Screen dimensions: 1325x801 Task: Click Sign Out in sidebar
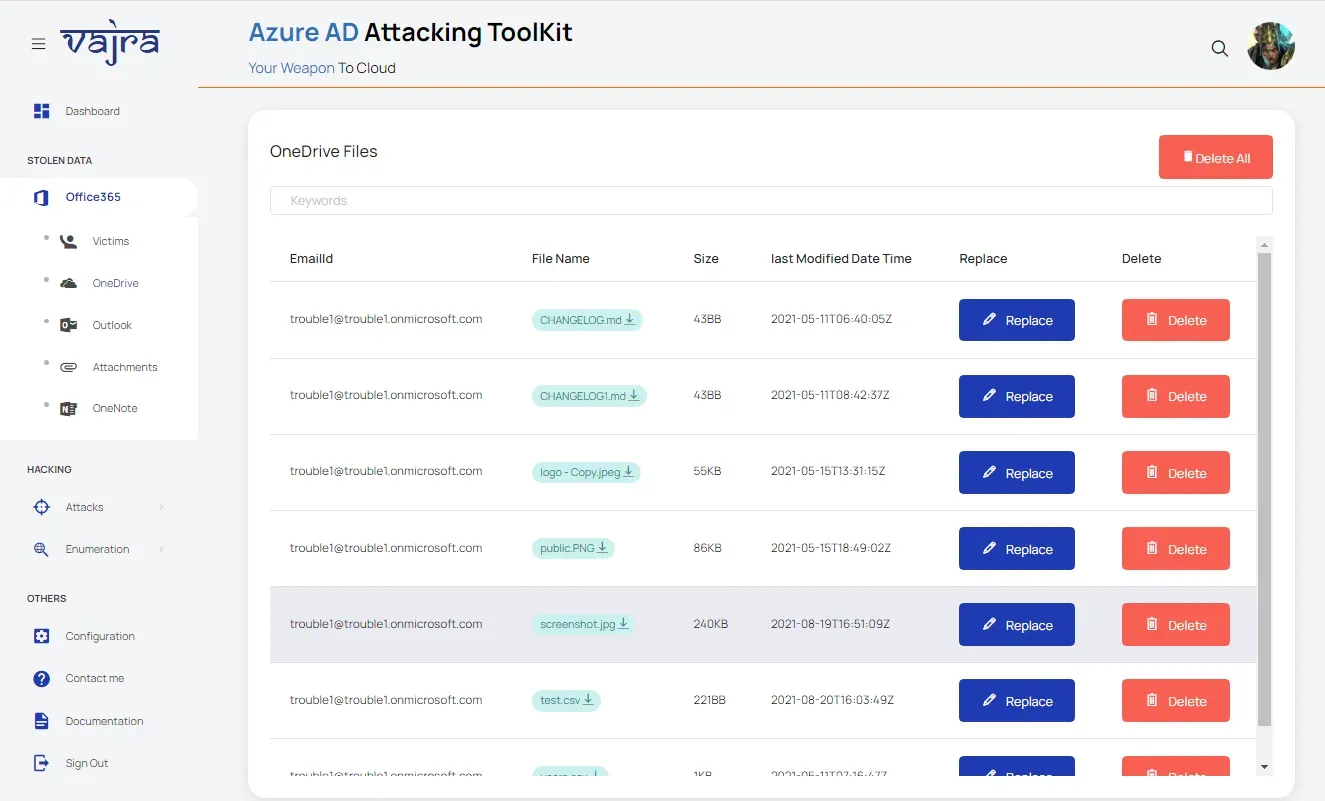[87, 763]
